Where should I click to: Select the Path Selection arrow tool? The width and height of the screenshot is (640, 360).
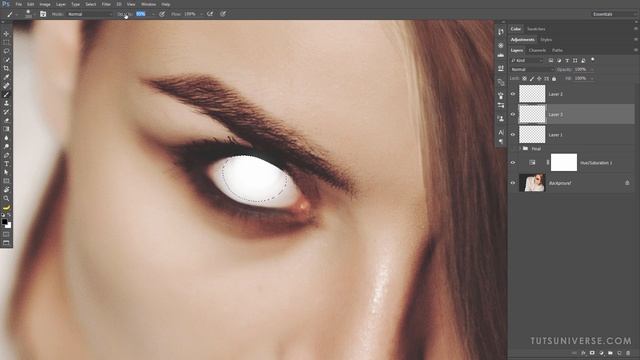click(x=6, y=172)
